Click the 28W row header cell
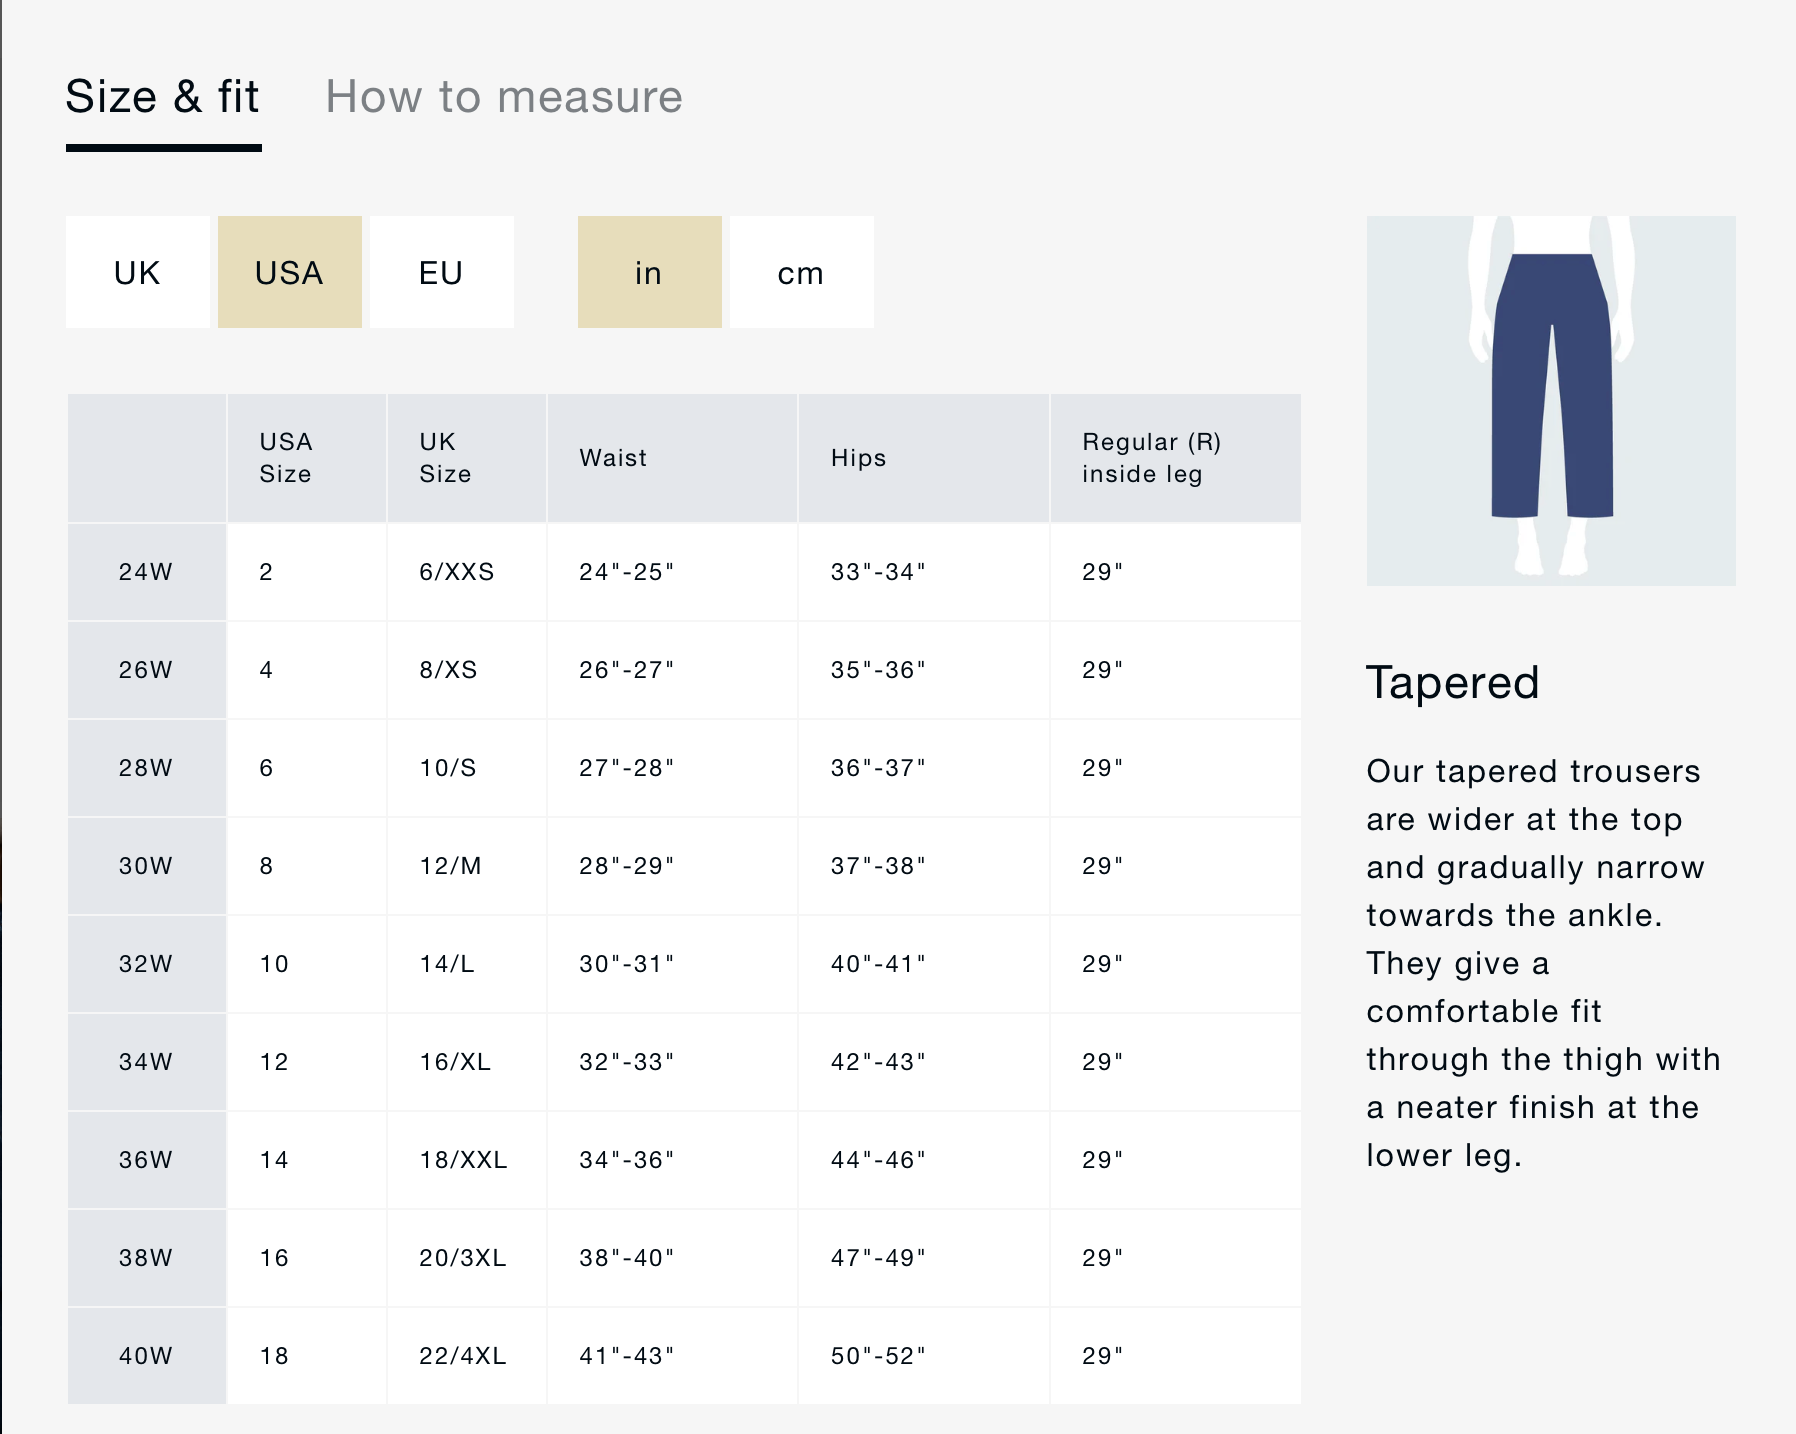The image size is (1796, 1434). click(x=146, y=768)
